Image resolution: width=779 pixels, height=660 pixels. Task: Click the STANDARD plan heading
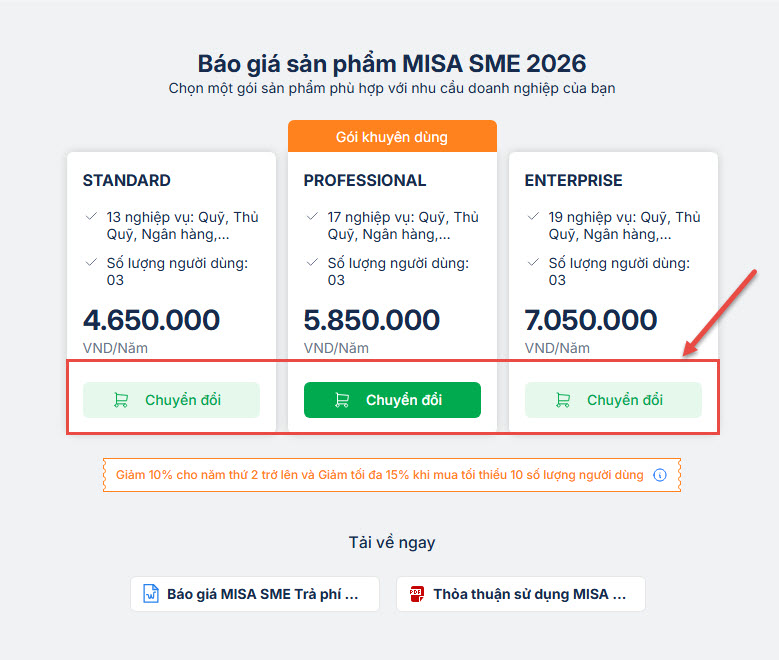coord(127,181)
